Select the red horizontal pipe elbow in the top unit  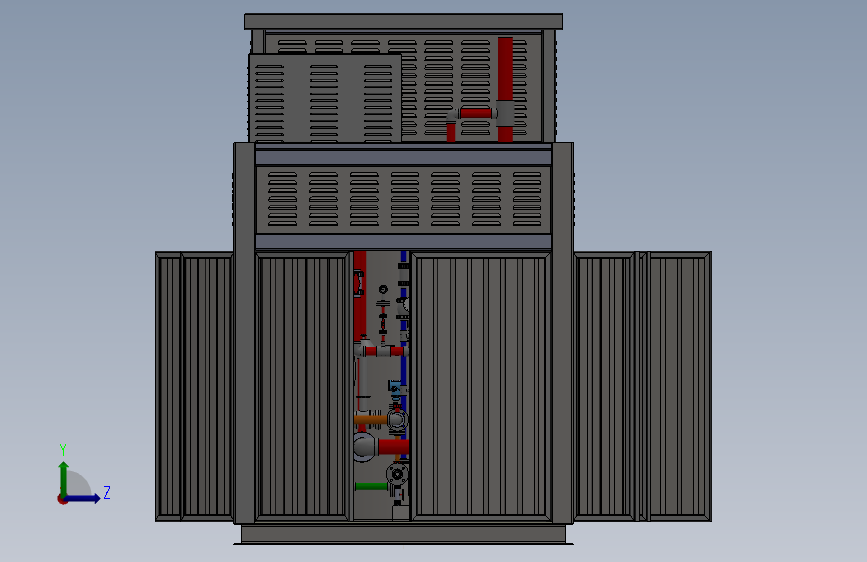click(x=475, y=114)
